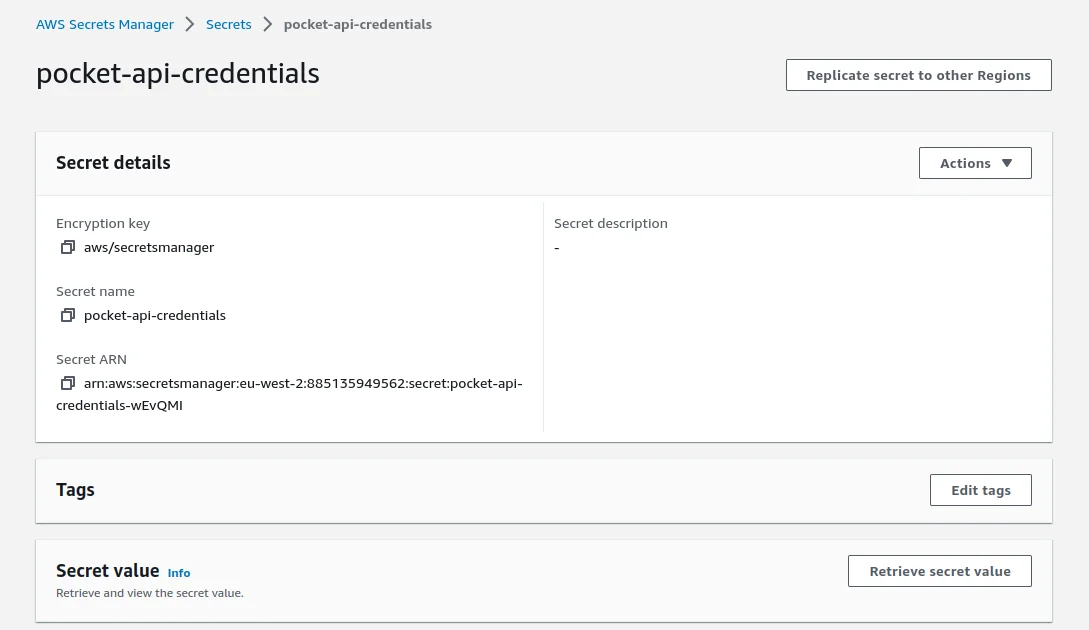The width and height of the screenshot is (1089, 630).
Task: Open Info link beside Secret value
Action: tap(179, 573)
